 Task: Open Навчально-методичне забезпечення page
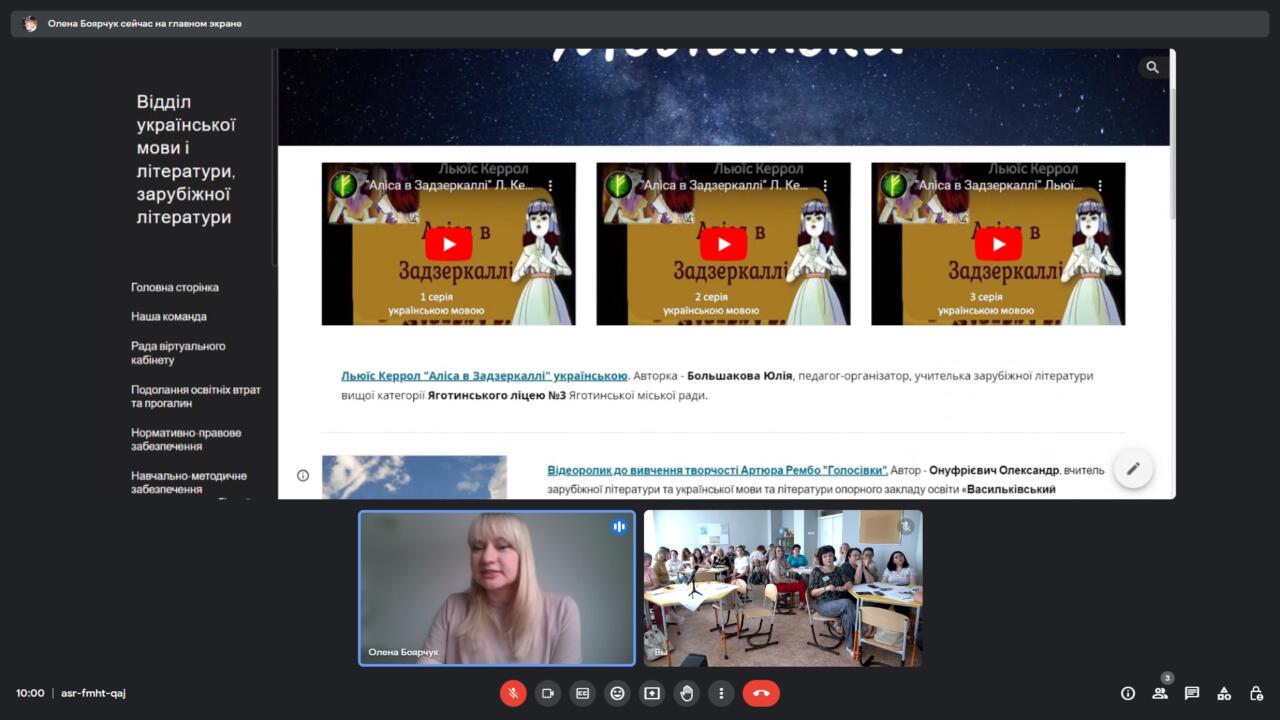[189, 483]
